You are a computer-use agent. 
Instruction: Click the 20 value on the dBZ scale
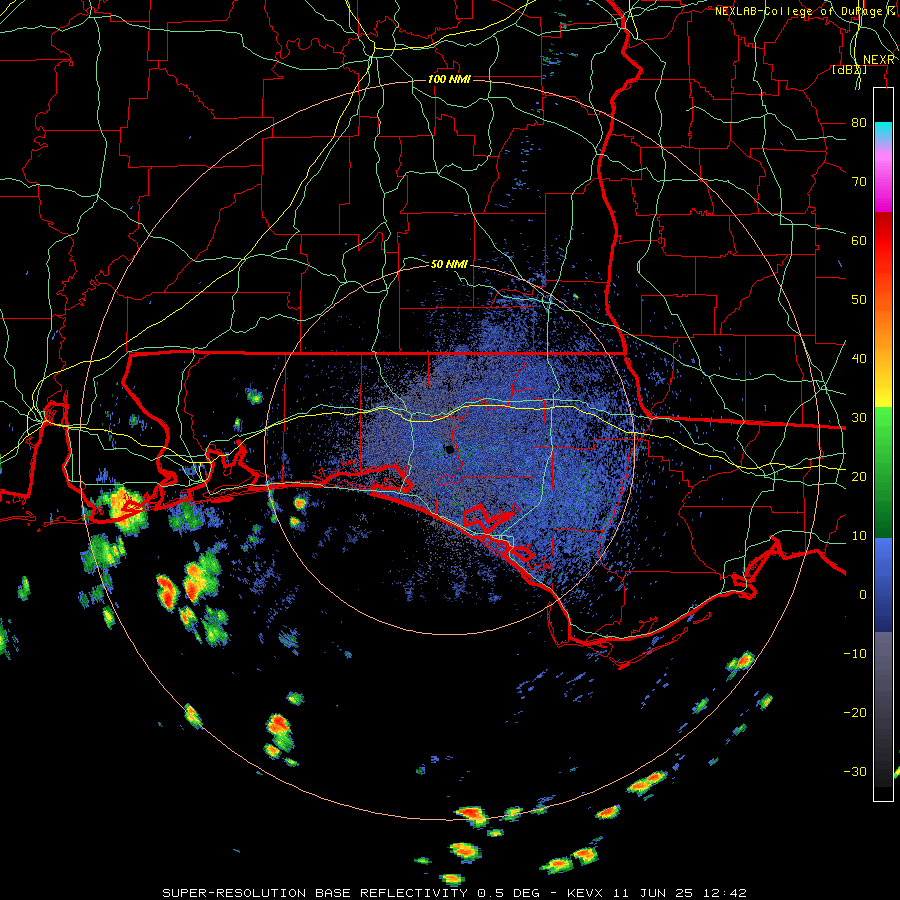(x=859, y=476)
